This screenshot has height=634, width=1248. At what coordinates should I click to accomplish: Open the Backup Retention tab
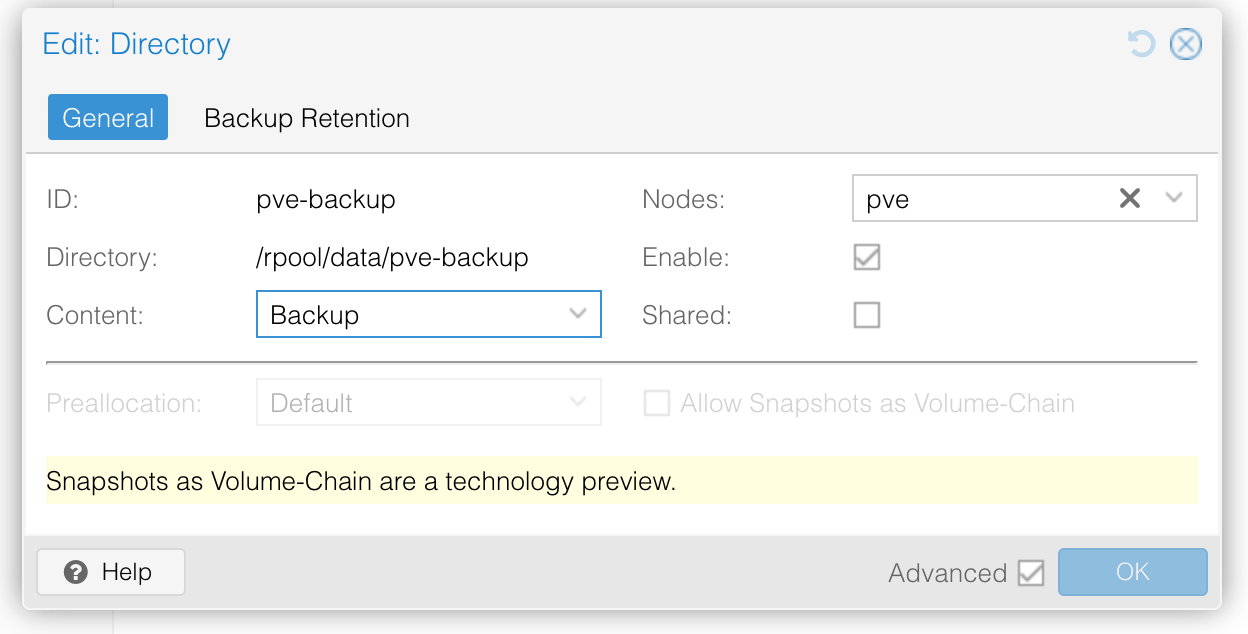307,118
